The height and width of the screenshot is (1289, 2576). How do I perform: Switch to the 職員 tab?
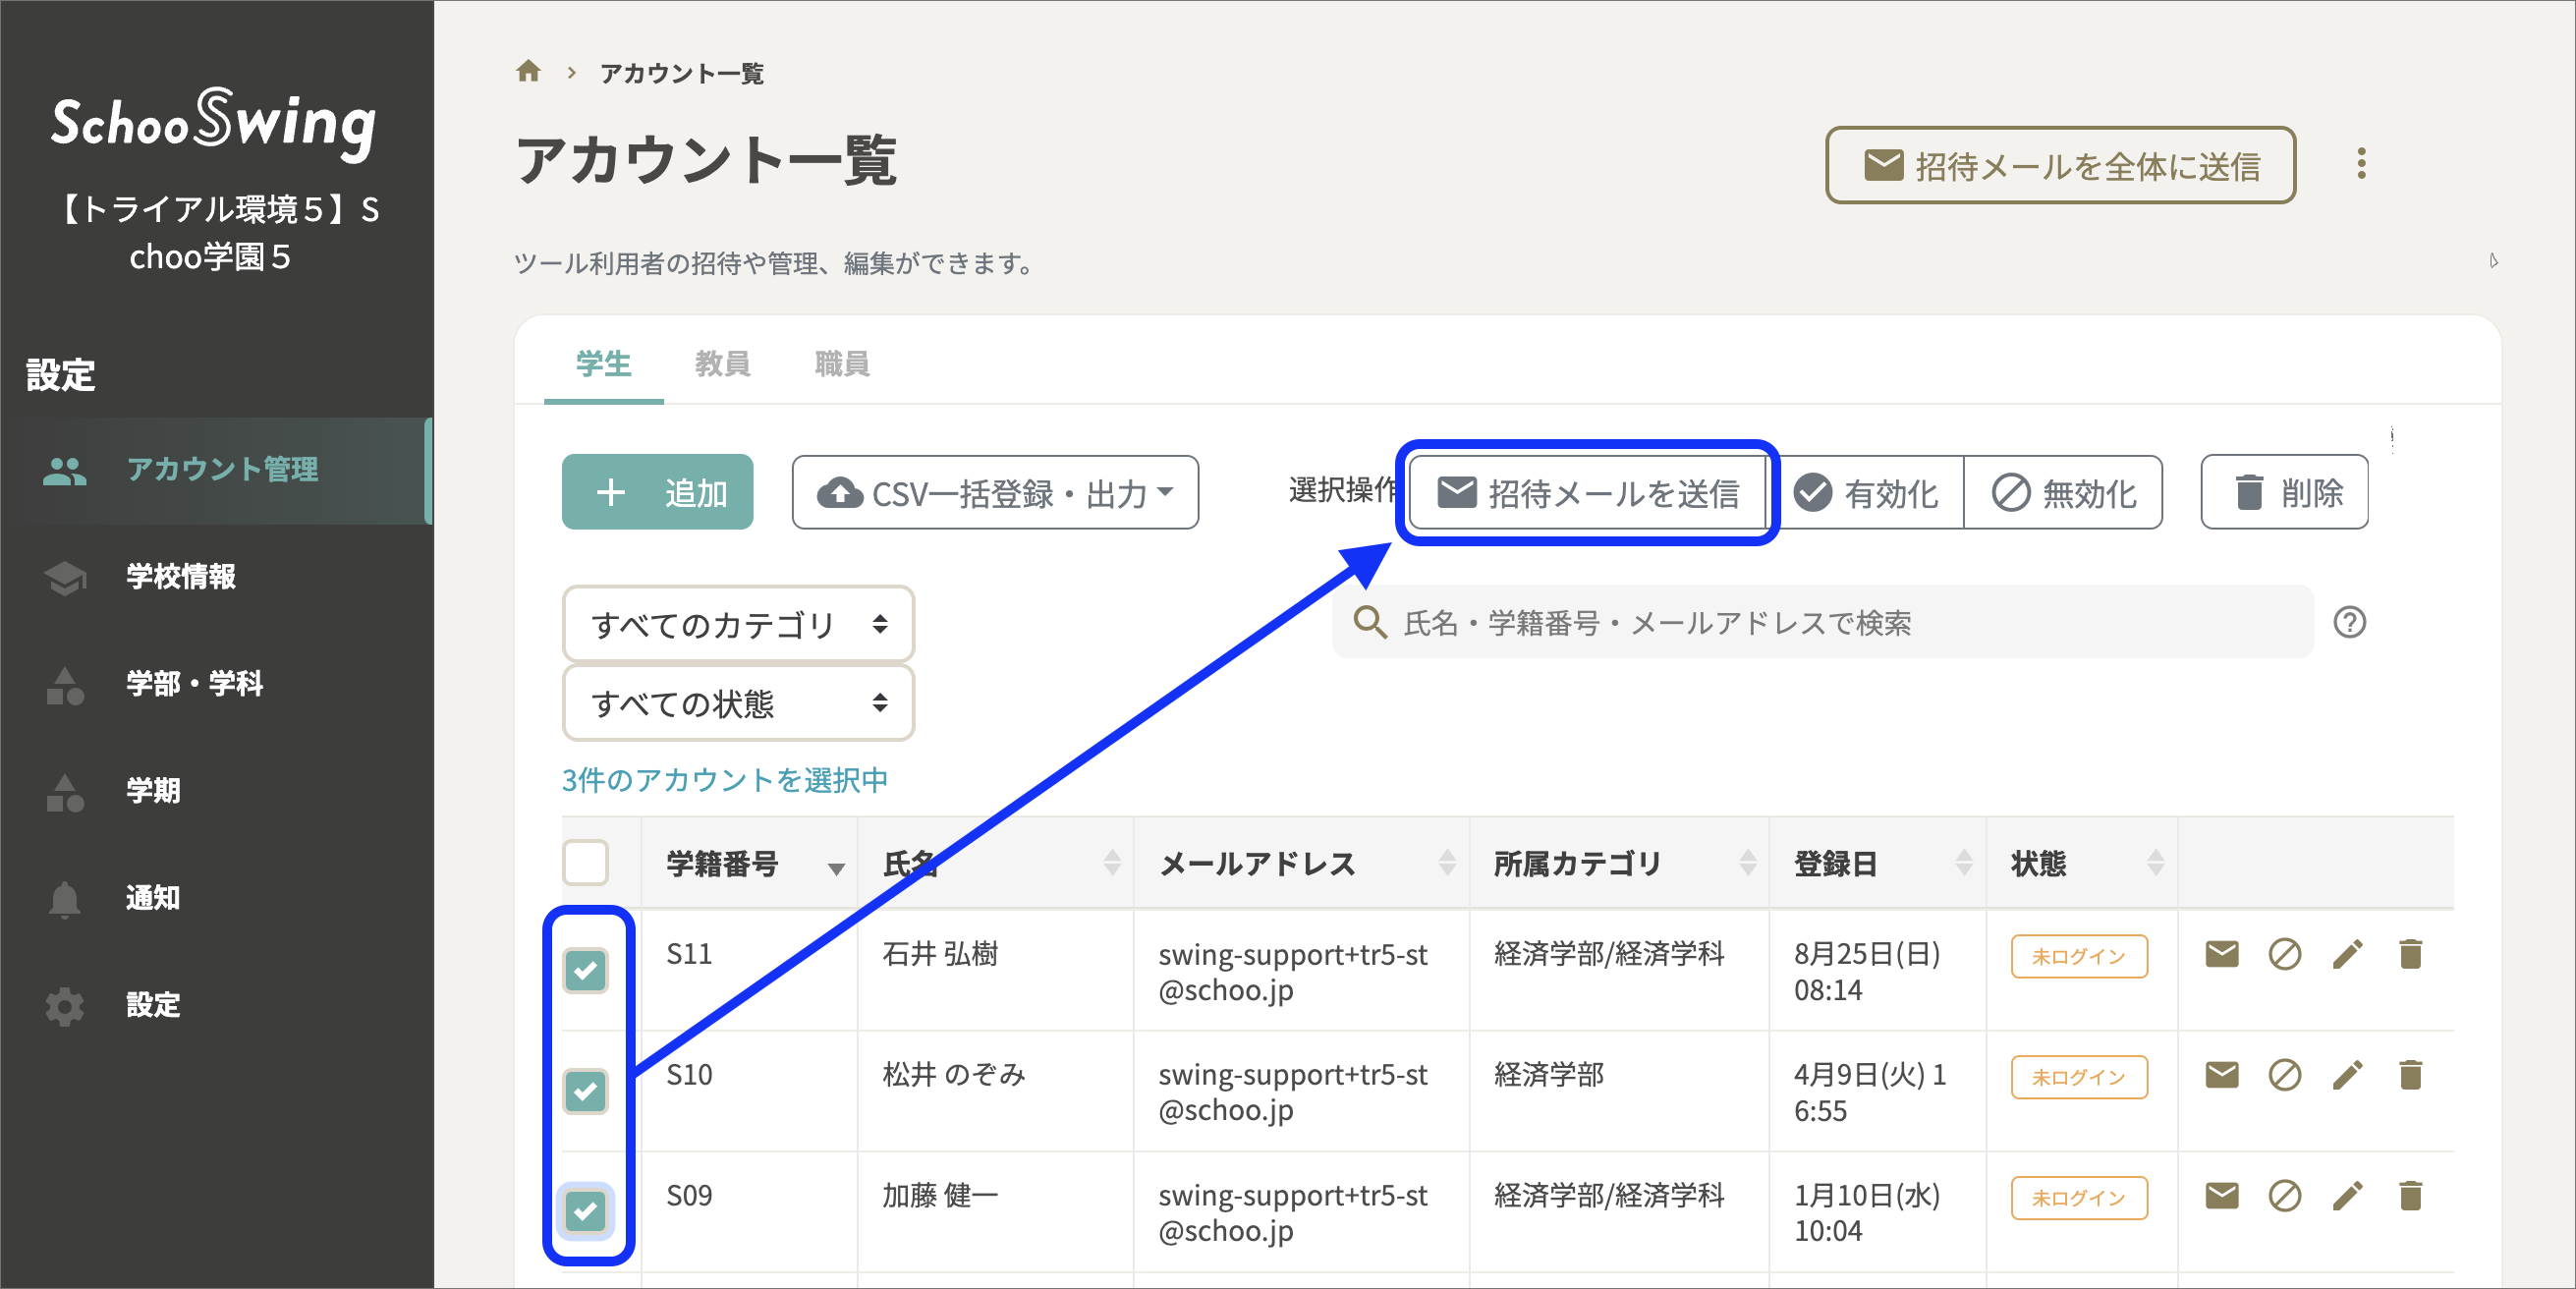[840, 363]
